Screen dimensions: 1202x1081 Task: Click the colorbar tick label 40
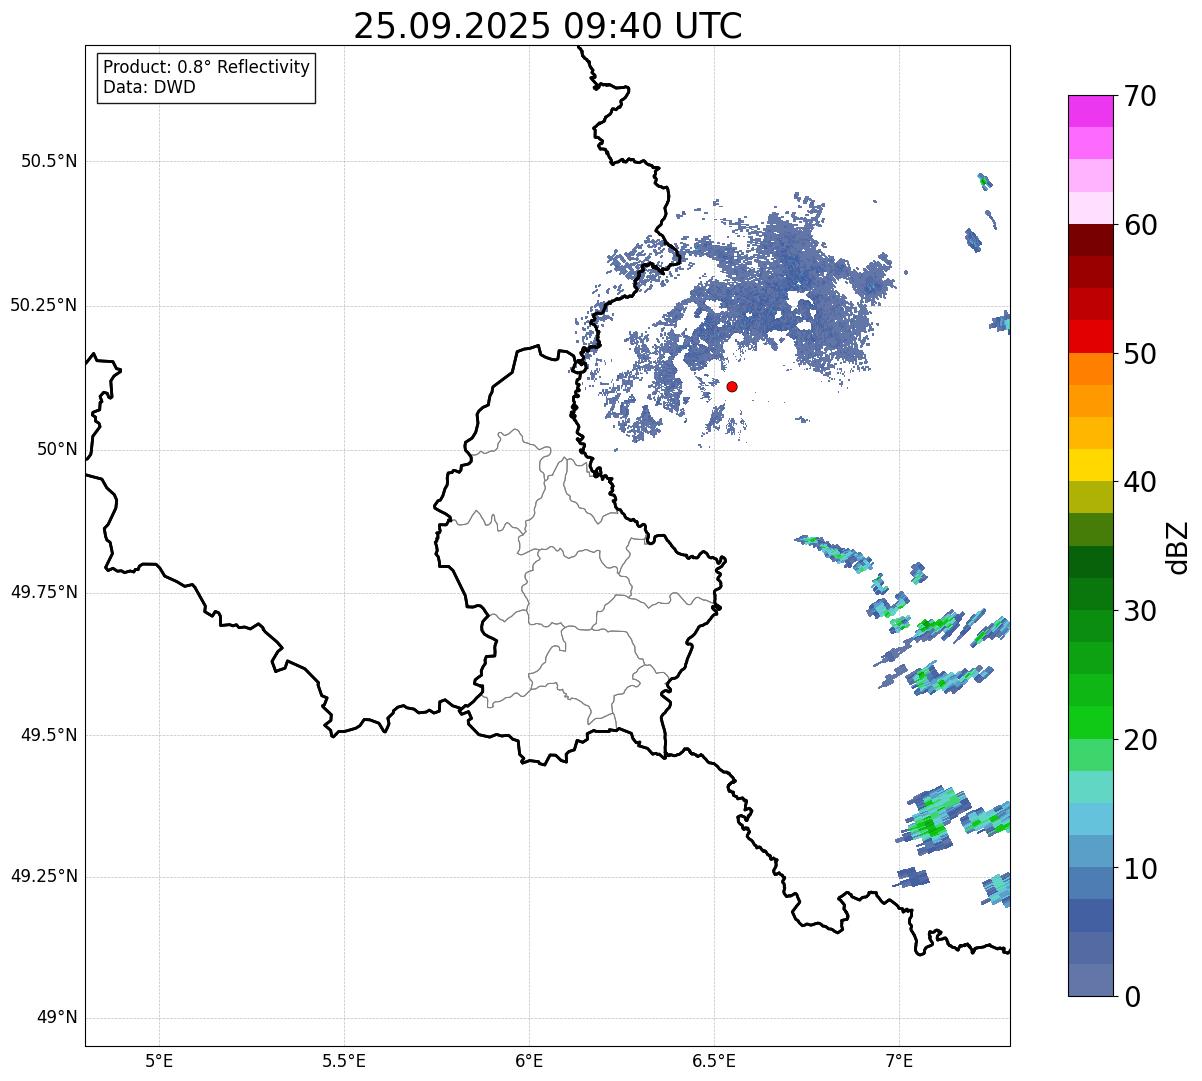pos(1140,482)
